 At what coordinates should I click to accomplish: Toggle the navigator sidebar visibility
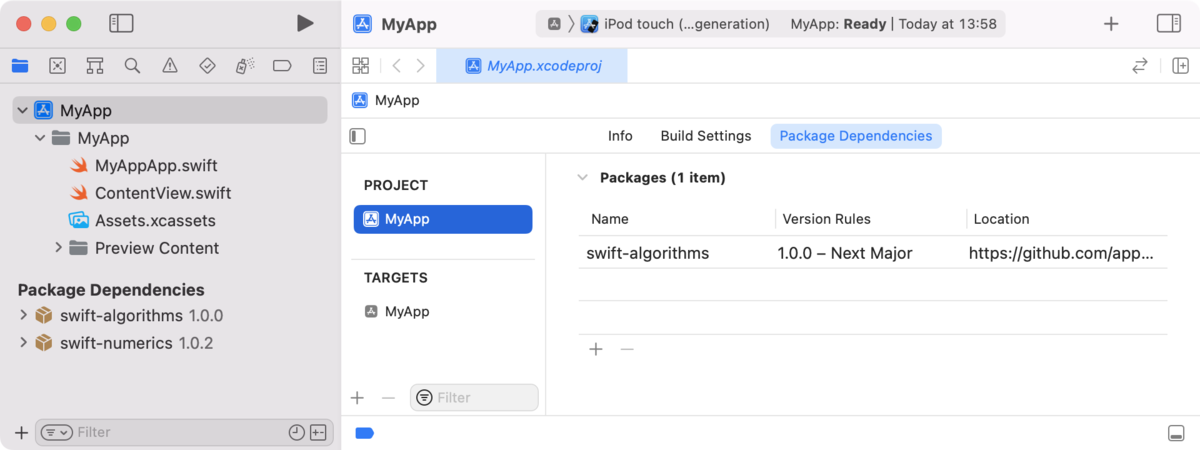click(x=121, y=24)
